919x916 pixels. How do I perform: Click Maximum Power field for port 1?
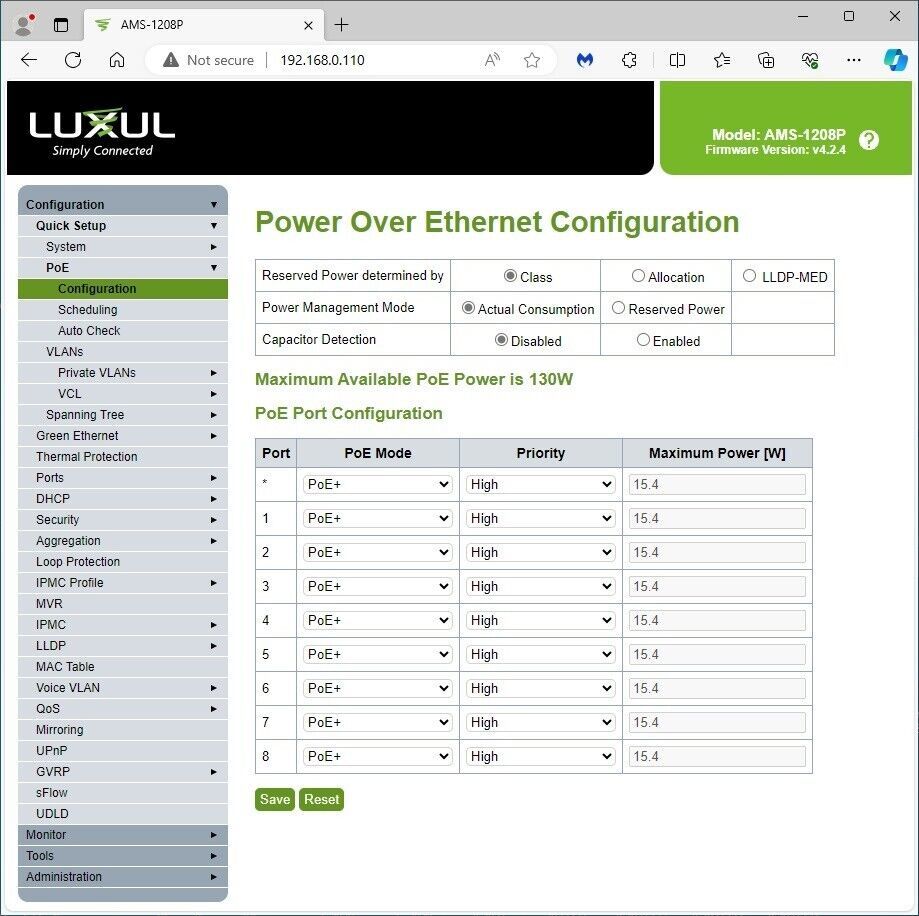[x=717, y=519]
